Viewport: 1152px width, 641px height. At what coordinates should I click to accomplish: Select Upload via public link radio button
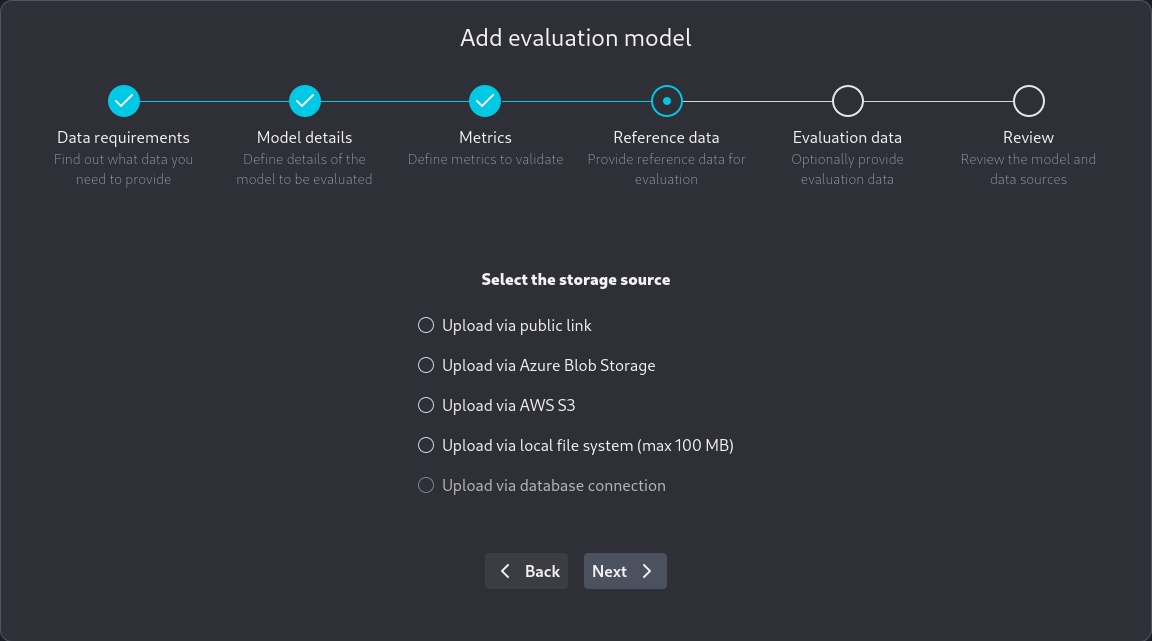(x=426, y=326)
